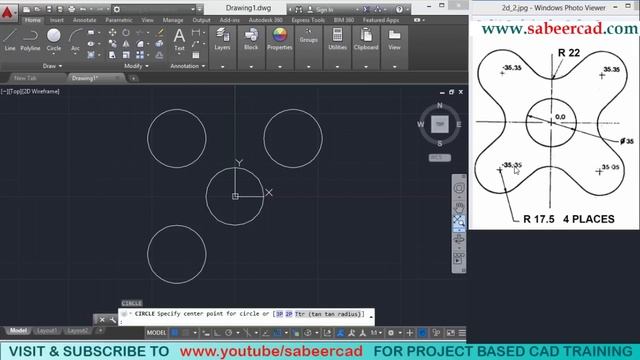The image size is (640, 360).
Task: Open the Clipboard panel
Action: coord(366,40)
